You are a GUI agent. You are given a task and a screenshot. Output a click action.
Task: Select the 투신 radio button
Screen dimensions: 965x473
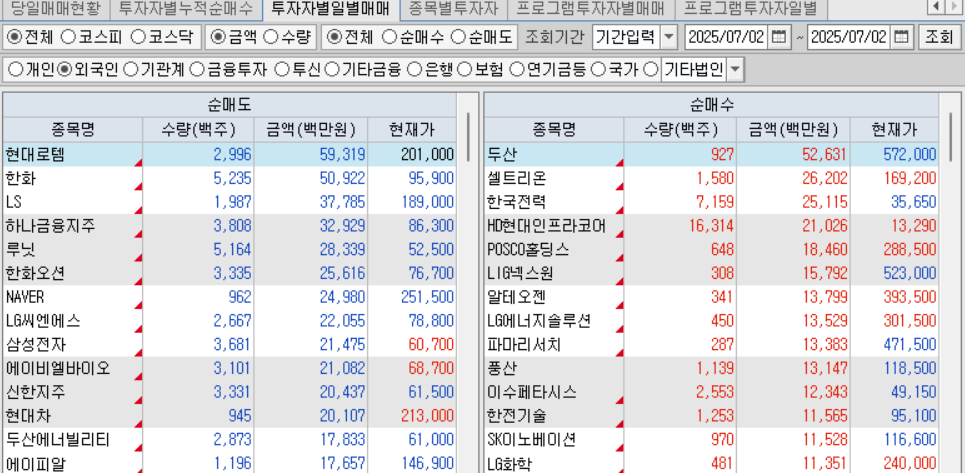click(281, 70)
